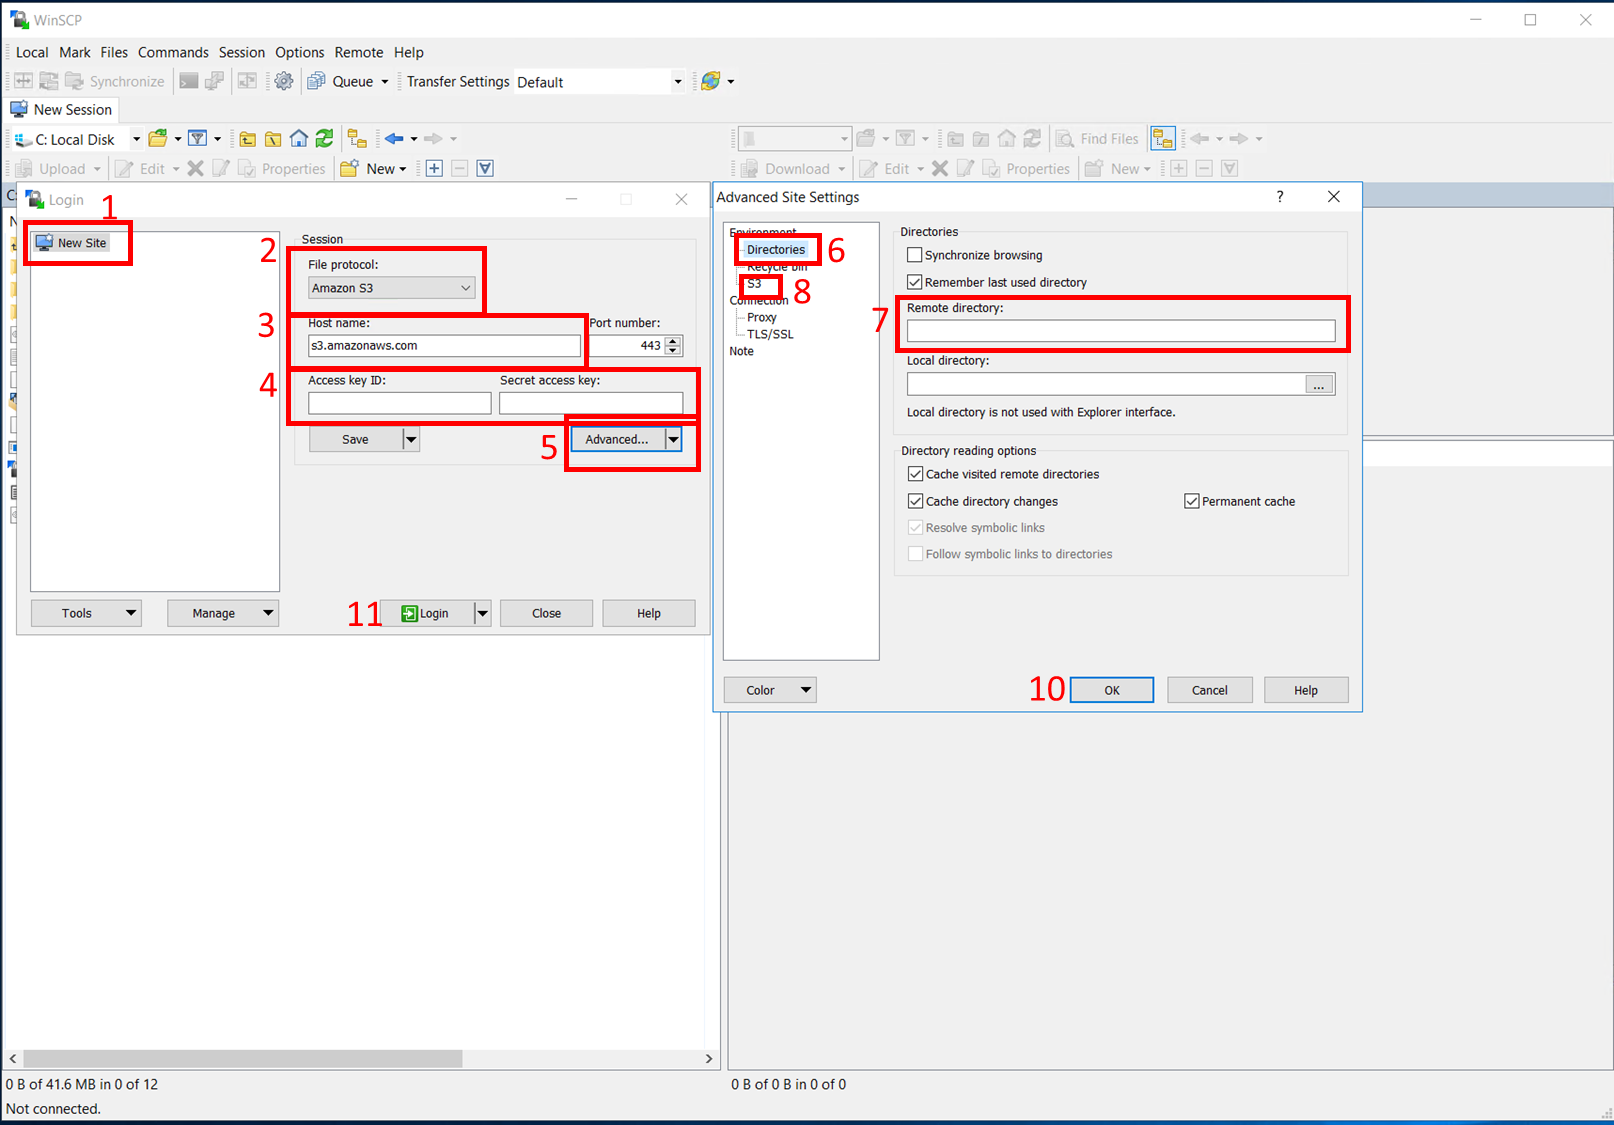Viewport: 1614px width, 1125px height.
Task: Click Close in the Login dialog
Action: (546, 613)
